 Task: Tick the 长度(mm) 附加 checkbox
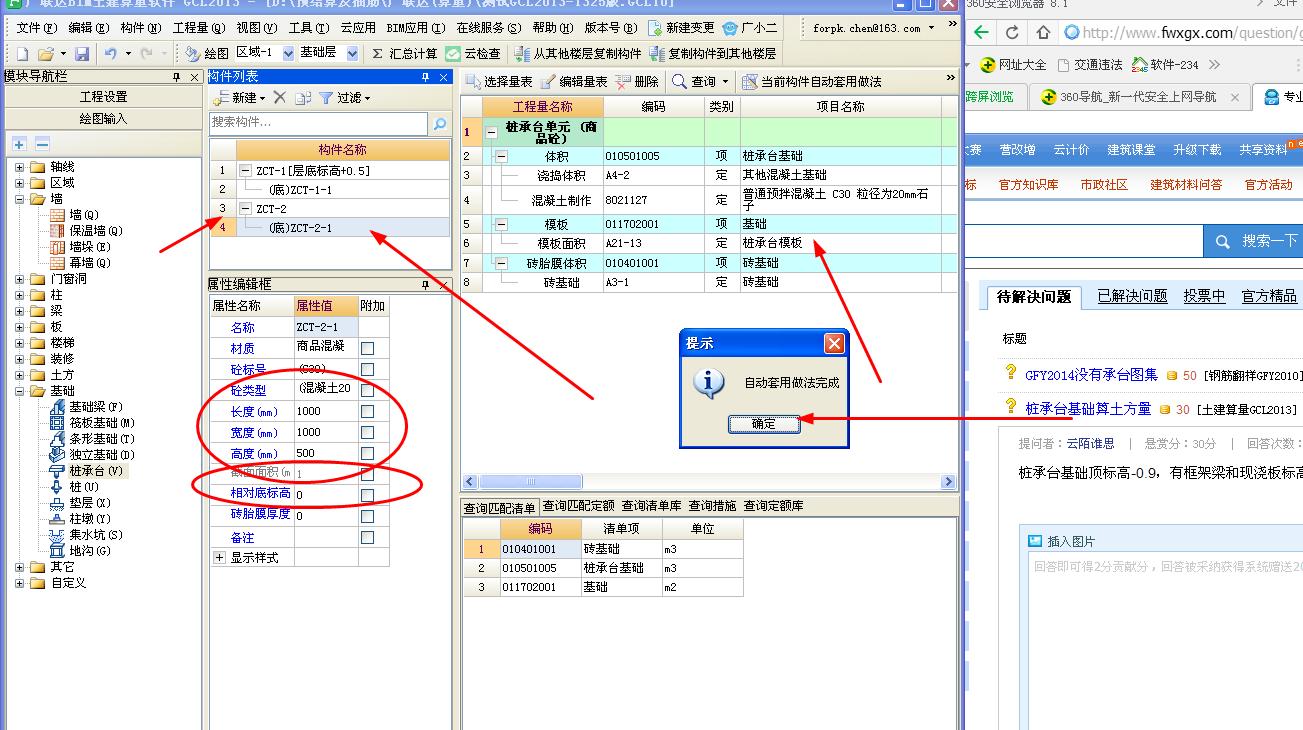pos(367,411)
